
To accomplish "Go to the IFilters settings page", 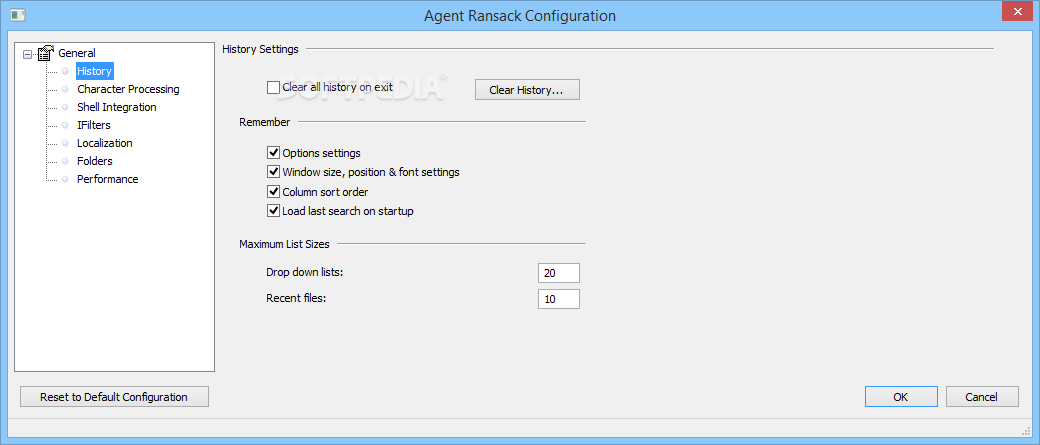I will (94, 125).
